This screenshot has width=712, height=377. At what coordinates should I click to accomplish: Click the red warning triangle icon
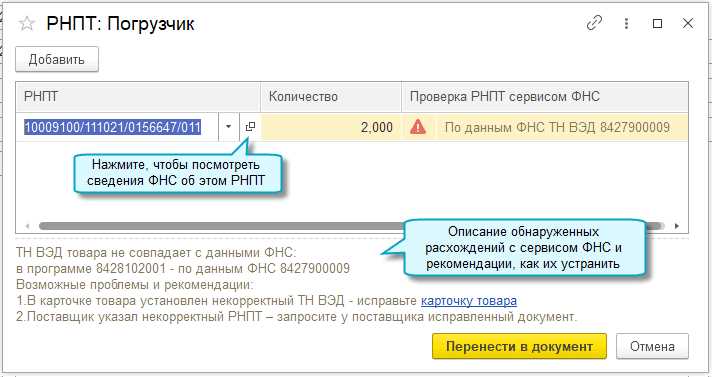pos(418,127)
